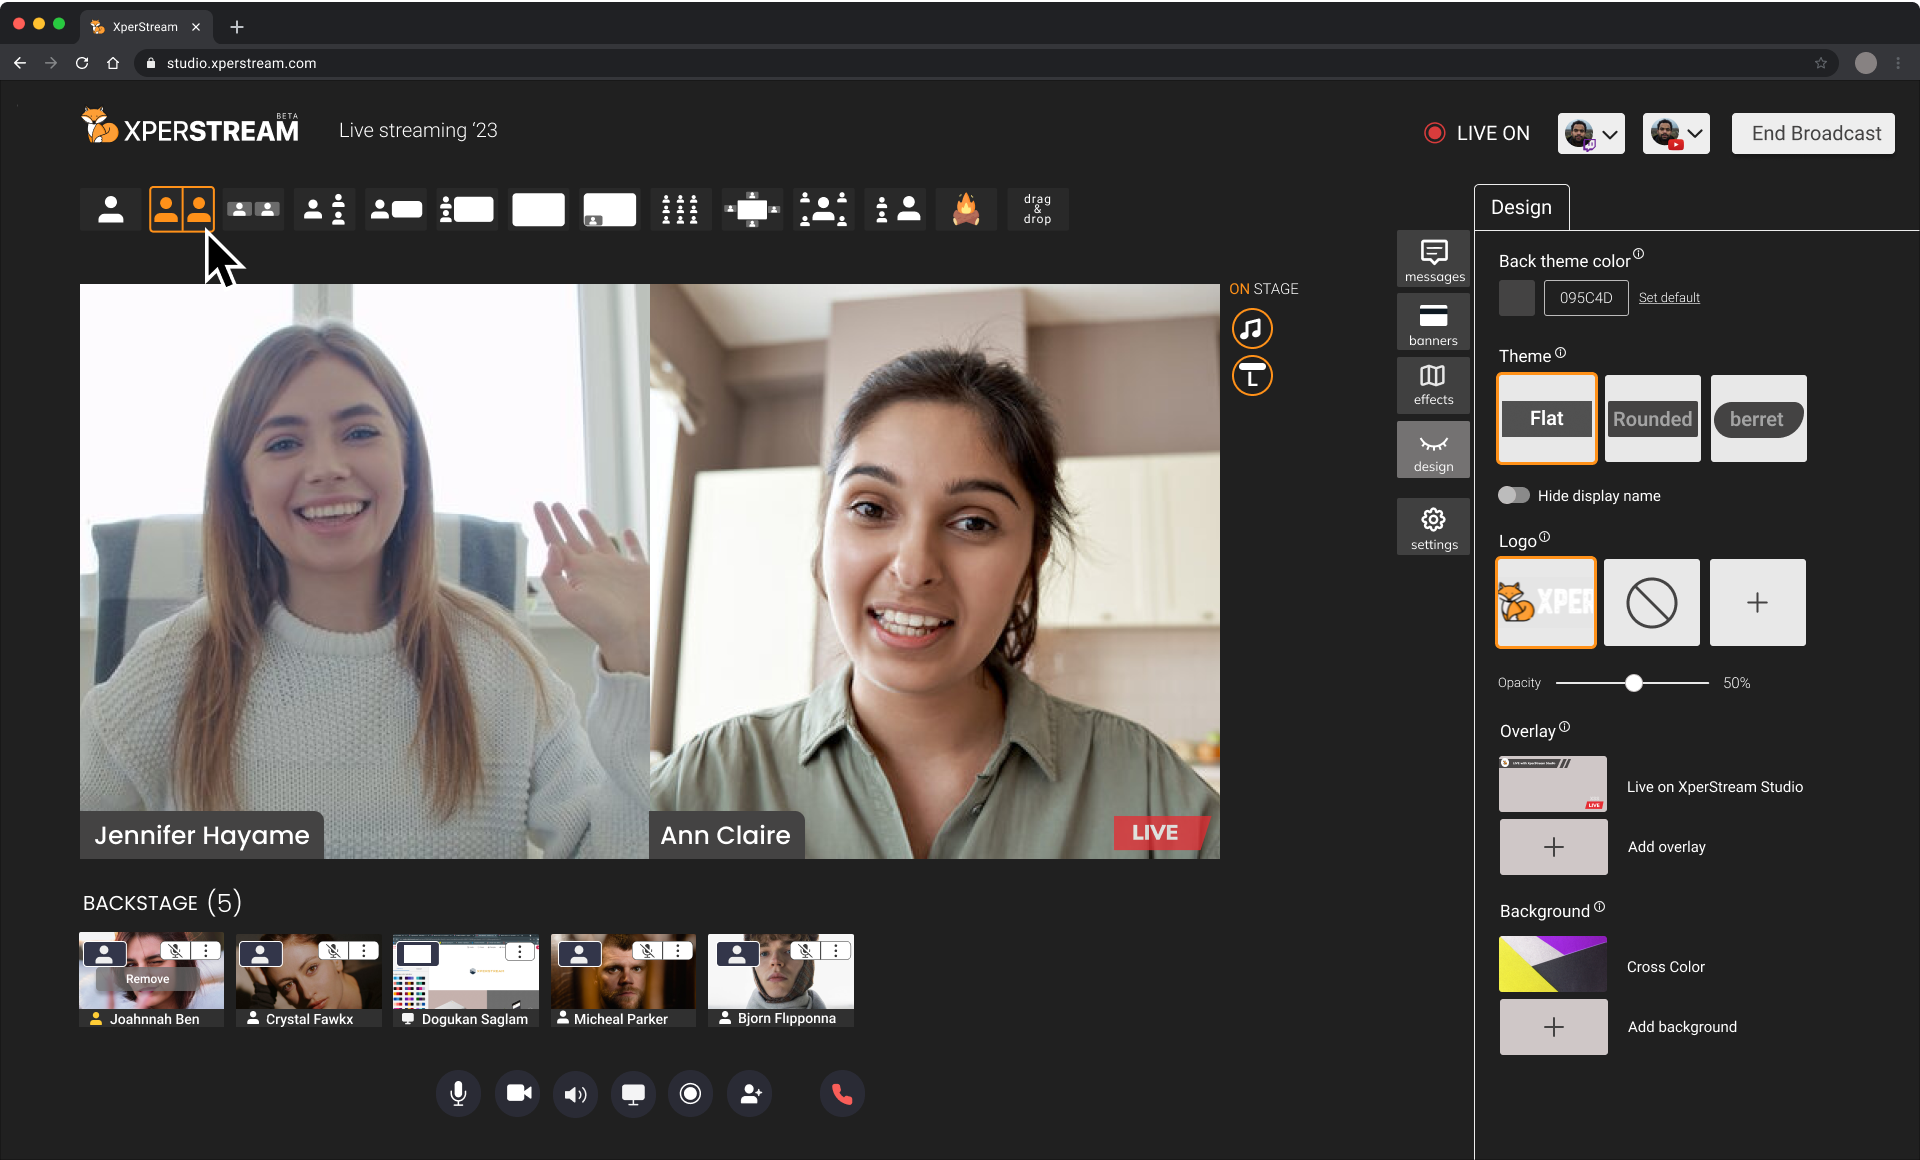
Task: Open the banners side panel
Action: 1433,324
